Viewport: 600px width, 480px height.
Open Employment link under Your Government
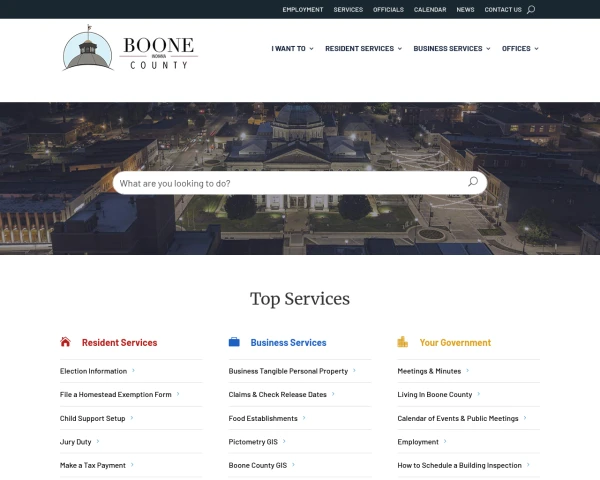pos(418,442)
